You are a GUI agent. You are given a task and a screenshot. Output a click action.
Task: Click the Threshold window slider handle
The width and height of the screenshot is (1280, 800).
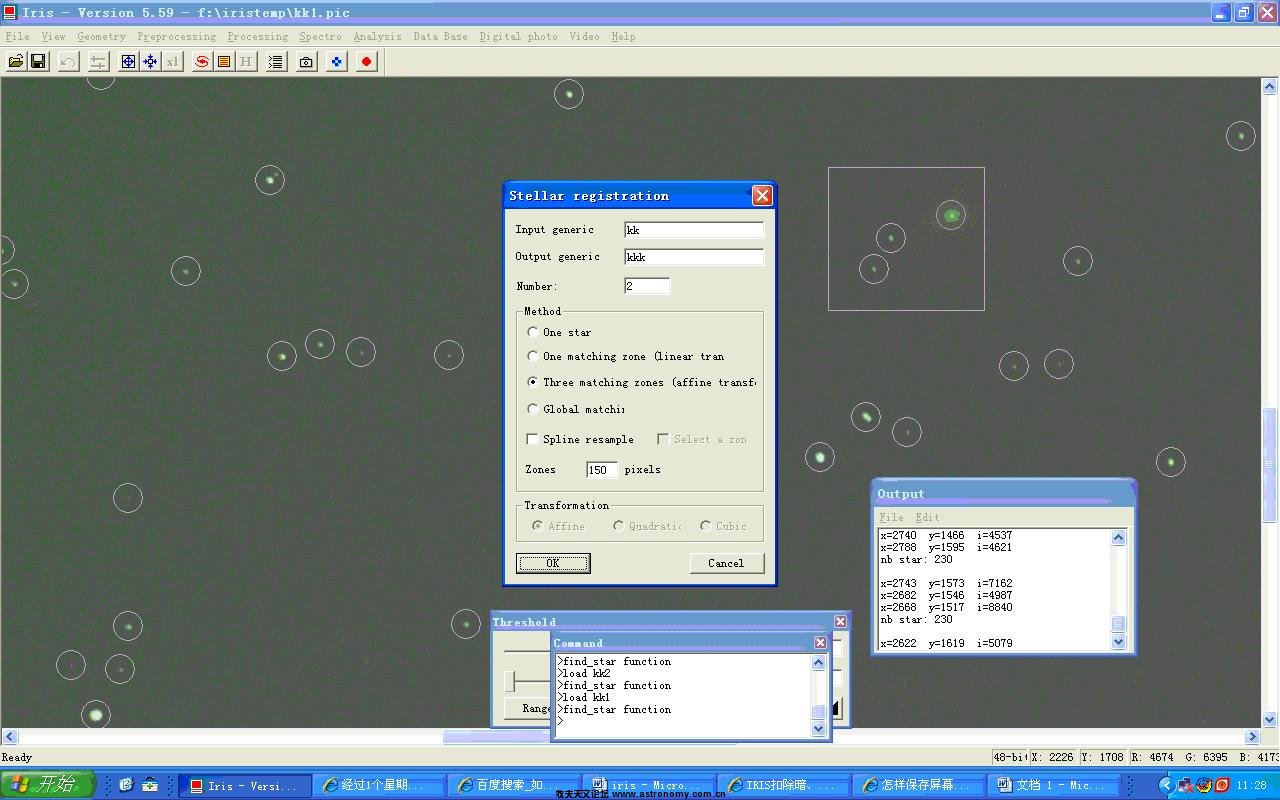click(510, 682)
